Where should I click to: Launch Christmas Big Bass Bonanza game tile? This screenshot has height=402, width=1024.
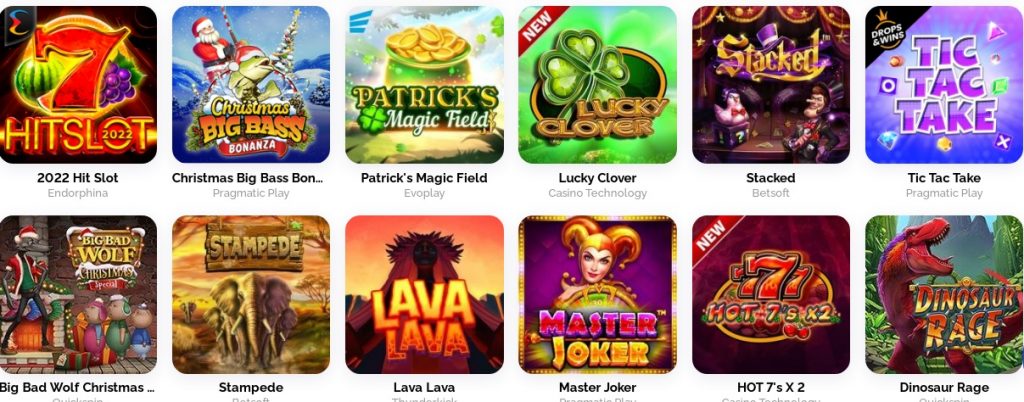click(x=251, y=85)
